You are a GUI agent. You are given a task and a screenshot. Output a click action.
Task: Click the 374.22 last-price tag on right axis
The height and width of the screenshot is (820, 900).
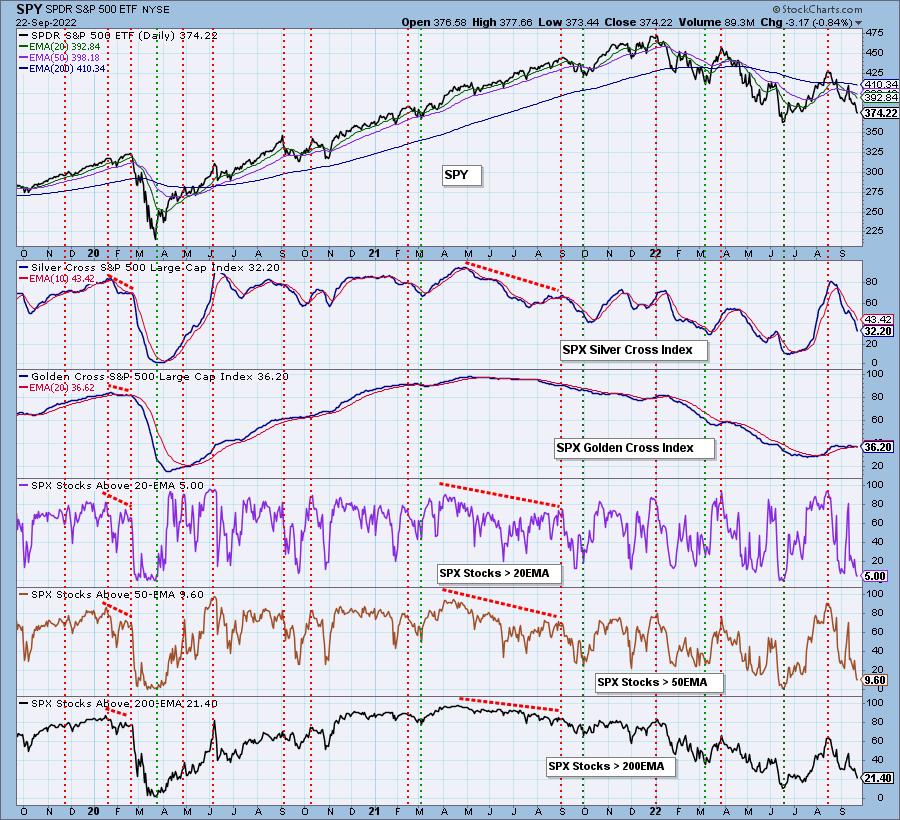tap(880, 113)
